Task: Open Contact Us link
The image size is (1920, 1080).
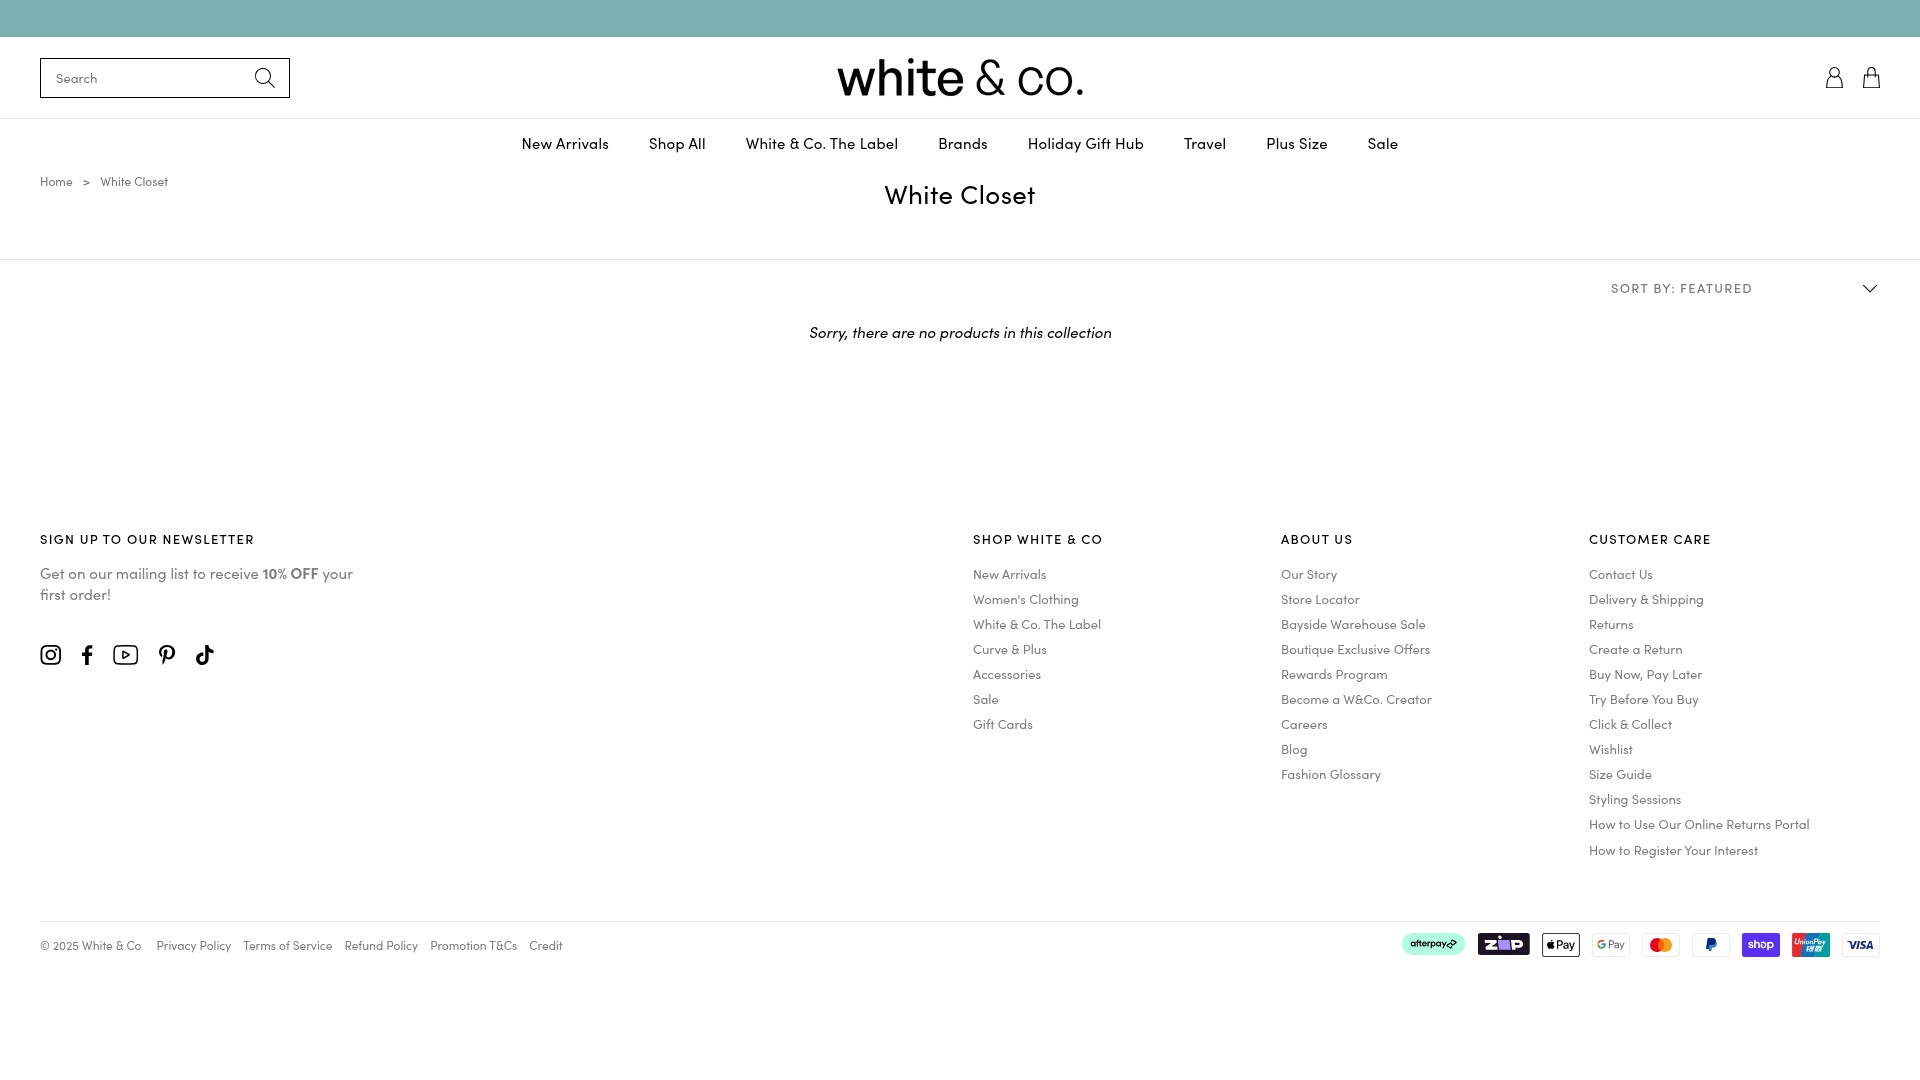Action: tap(1621, 574)
